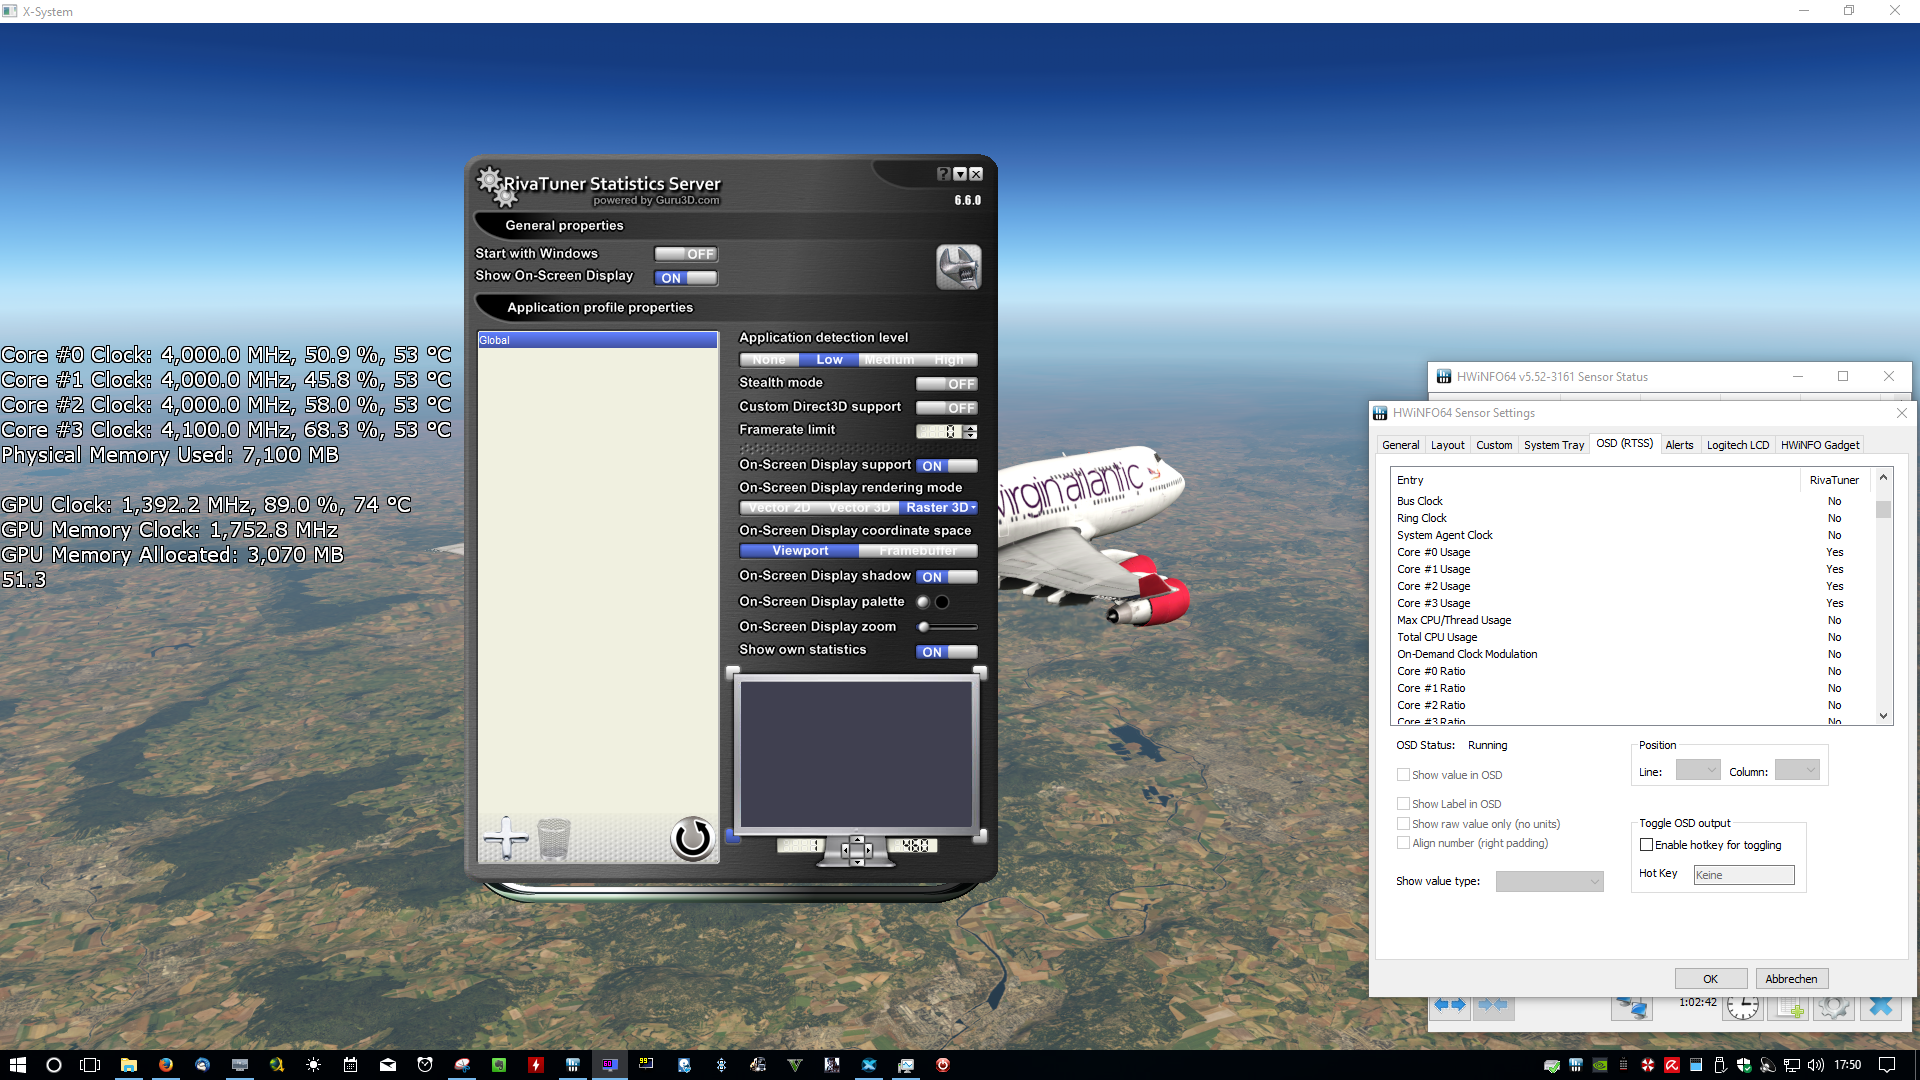Click HWiNFO logging sheet plus icon
Screen dimensions: 1920x1080
(x=1788, y=1007)
